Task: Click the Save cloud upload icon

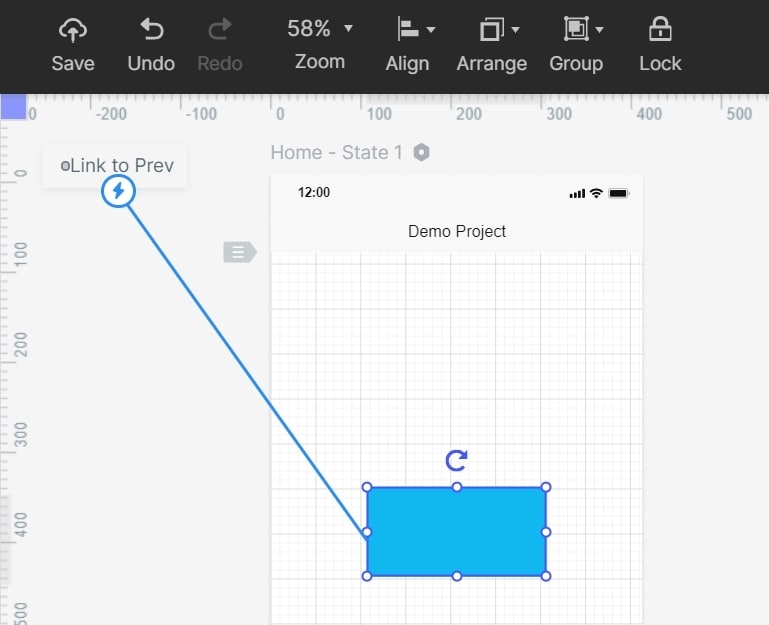Action: click(x=73, y=30)
